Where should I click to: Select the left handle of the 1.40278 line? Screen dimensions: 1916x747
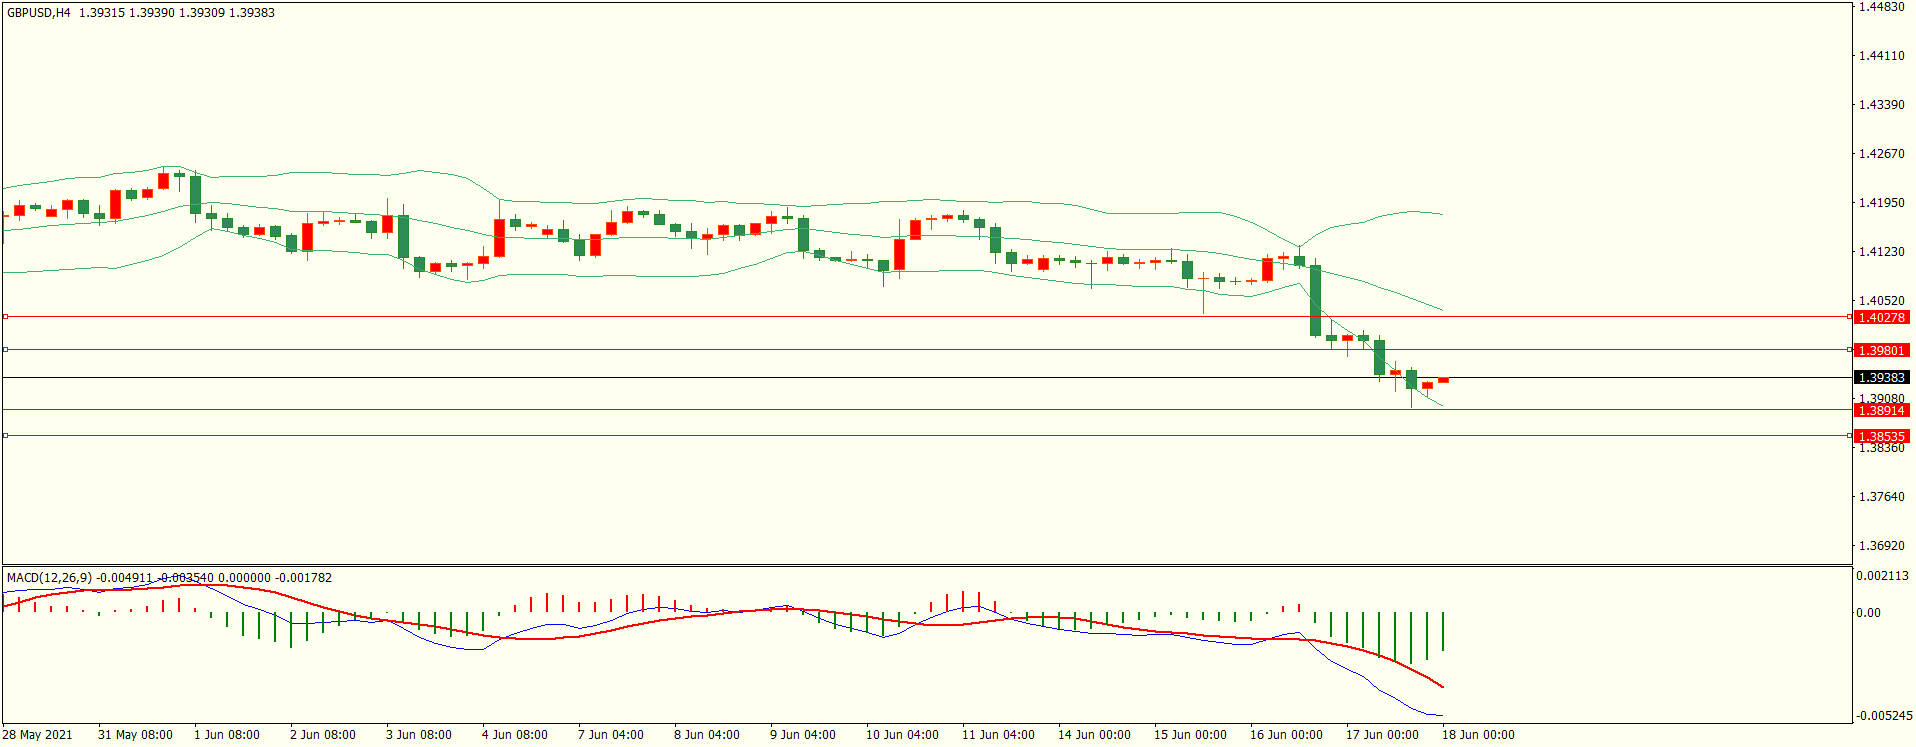click(x=5, y=316)
